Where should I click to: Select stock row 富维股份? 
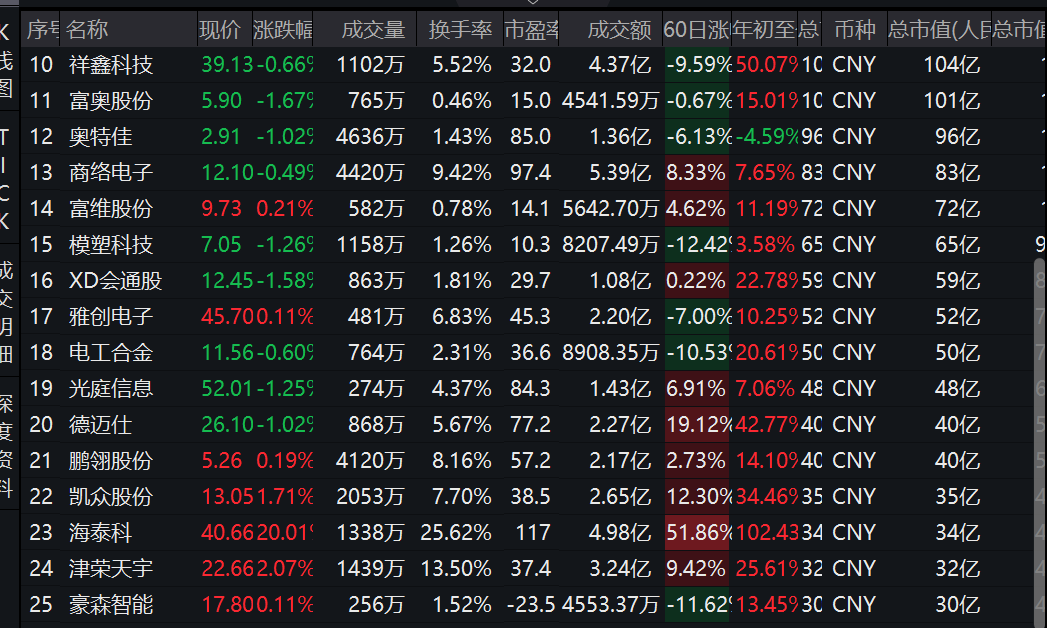pos(534,209)
